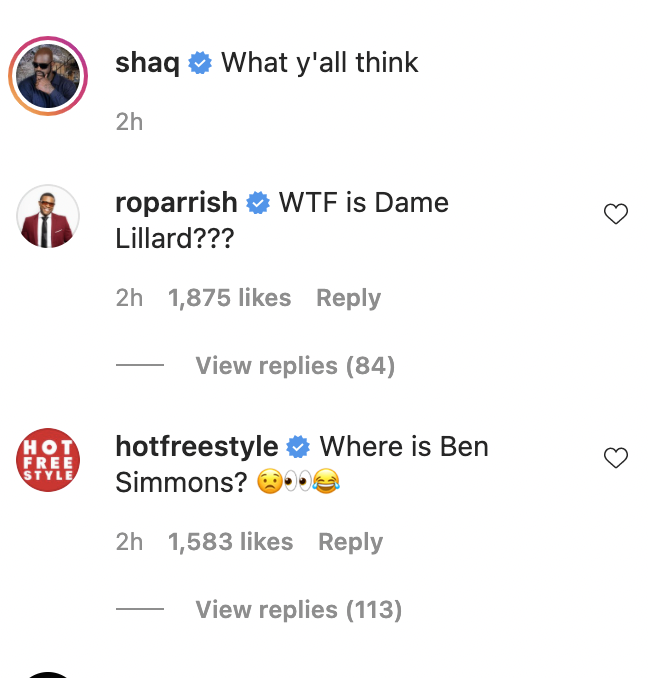Like roparrish's Dame Lillard comment
This screenshot has width=648, height=678.
pyautogui.click(x=616, y=214)
